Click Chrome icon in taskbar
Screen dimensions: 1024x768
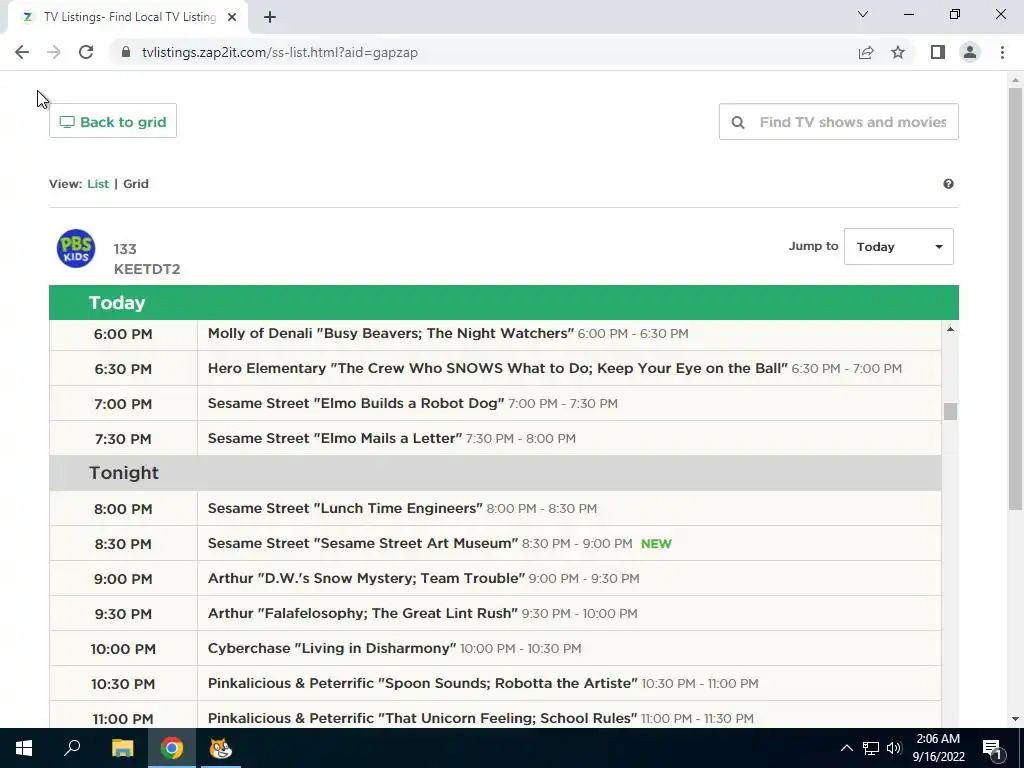click(172, 748)
